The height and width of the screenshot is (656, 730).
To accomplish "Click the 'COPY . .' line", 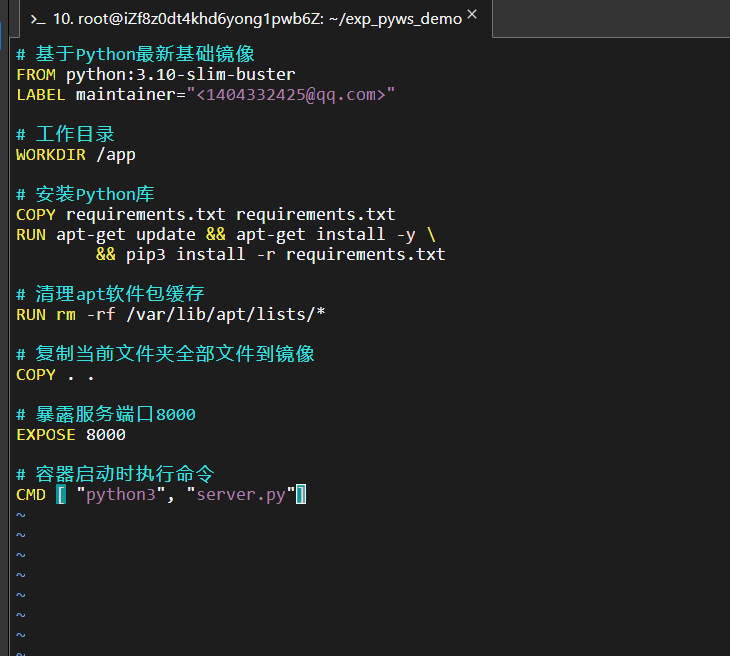I will 55,375.
